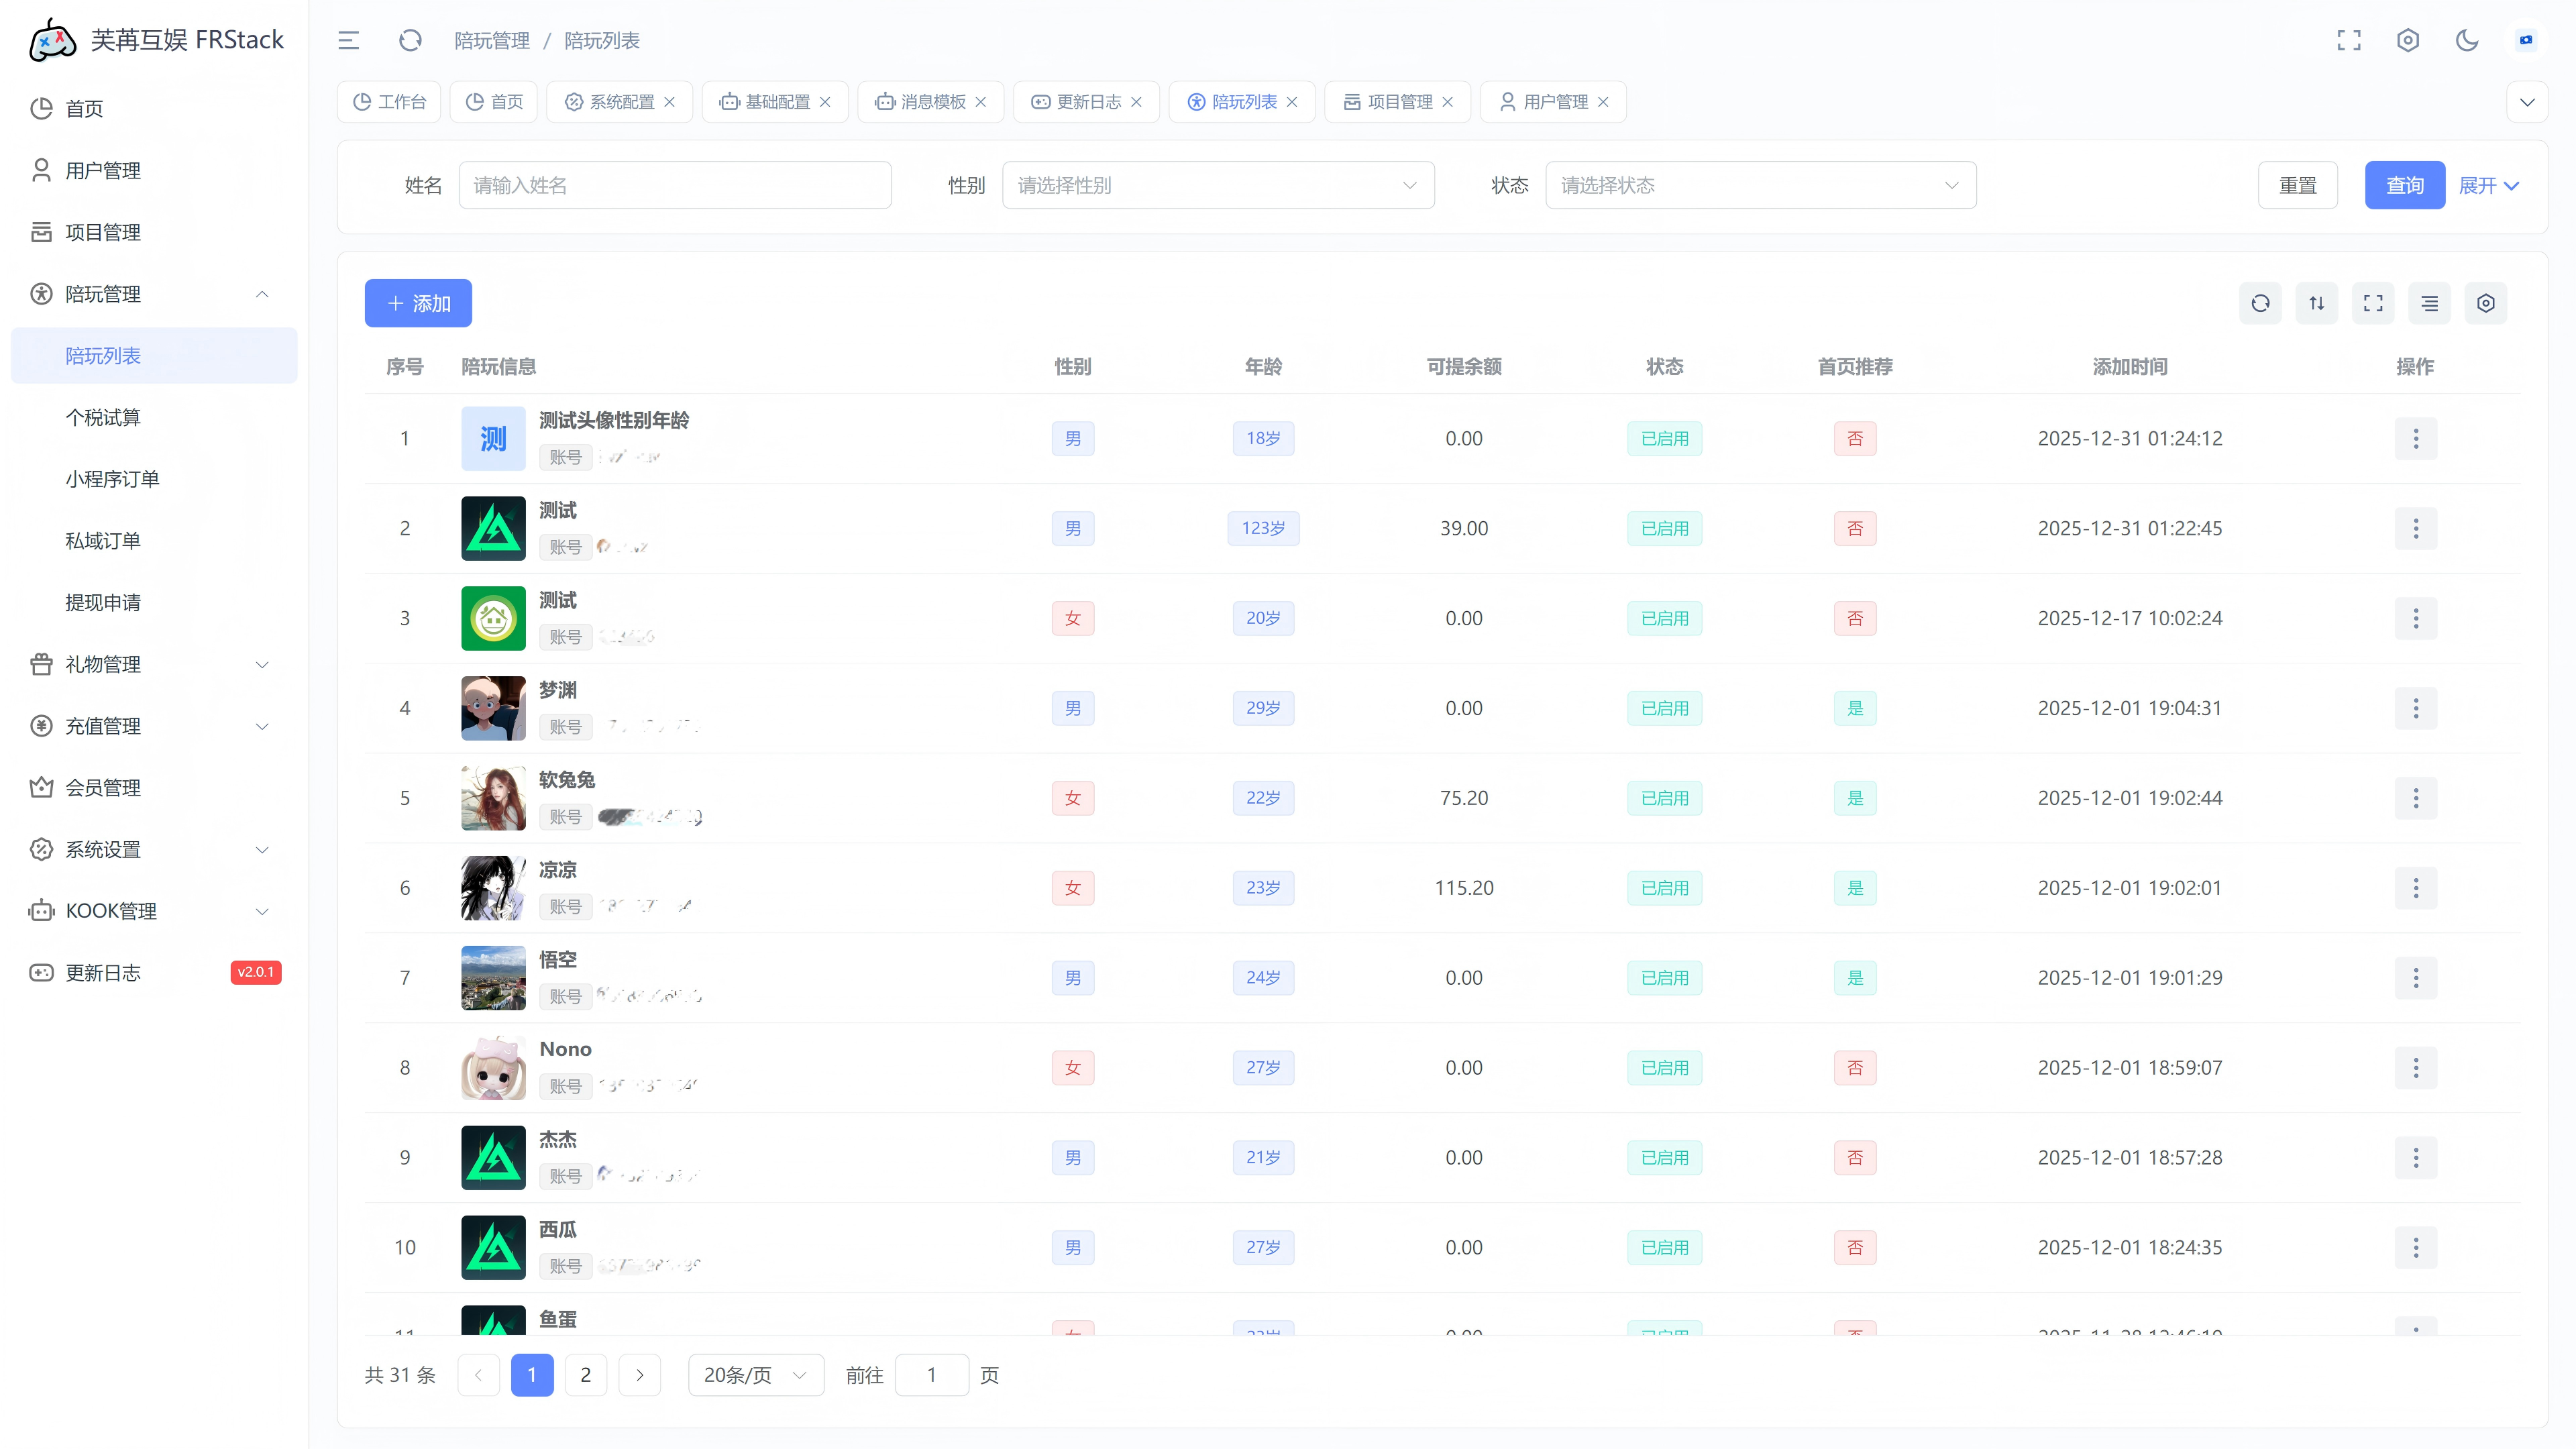2576x1449 pixels.
Task: Switch to the 项目管理 tab
Action: 1398,102
